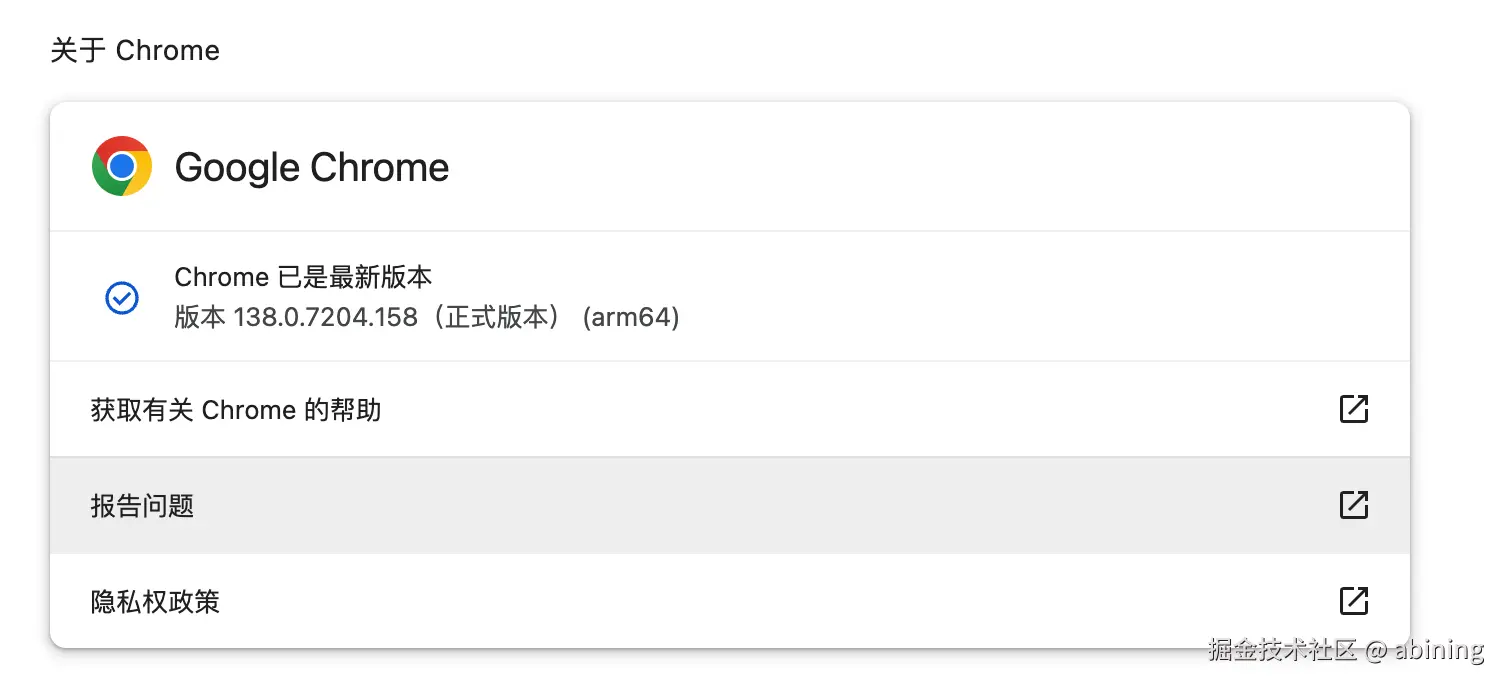Screen dimensions: 1504x686
Task: Click external link icon in 报告问题 row
Action: click(x=1353, y=505)
